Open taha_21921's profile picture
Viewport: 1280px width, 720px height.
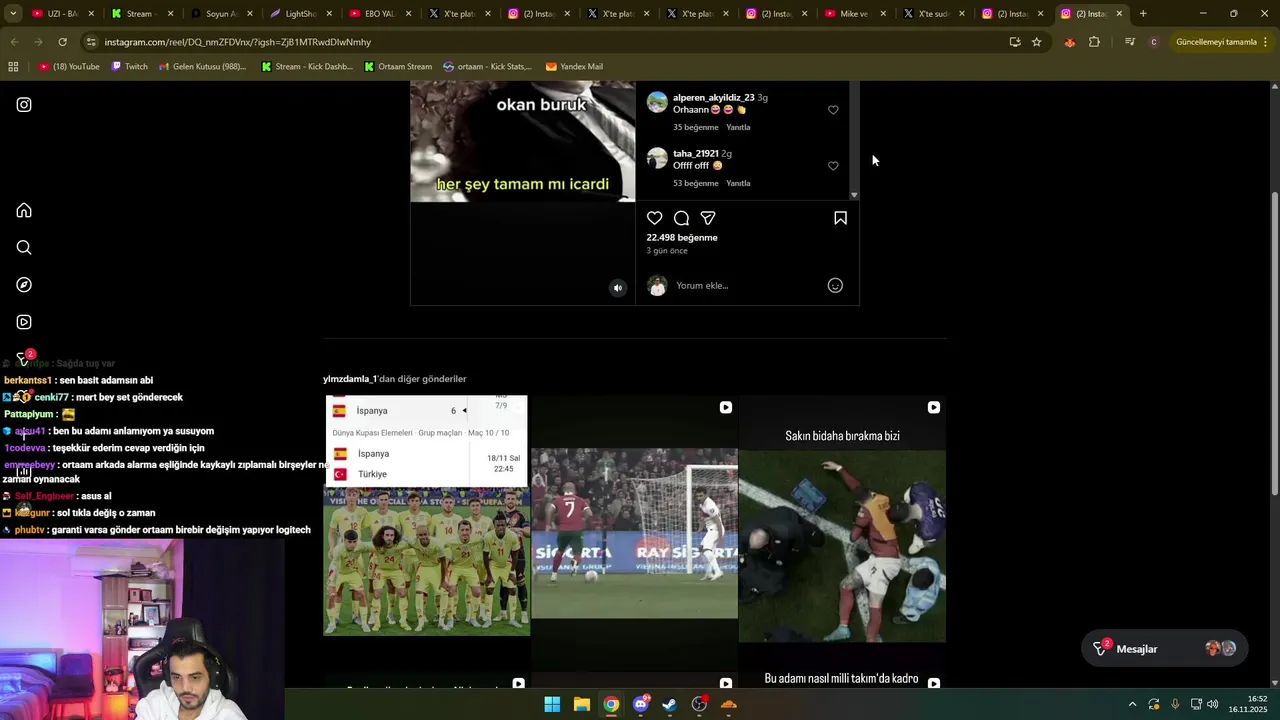coord(657,158)
